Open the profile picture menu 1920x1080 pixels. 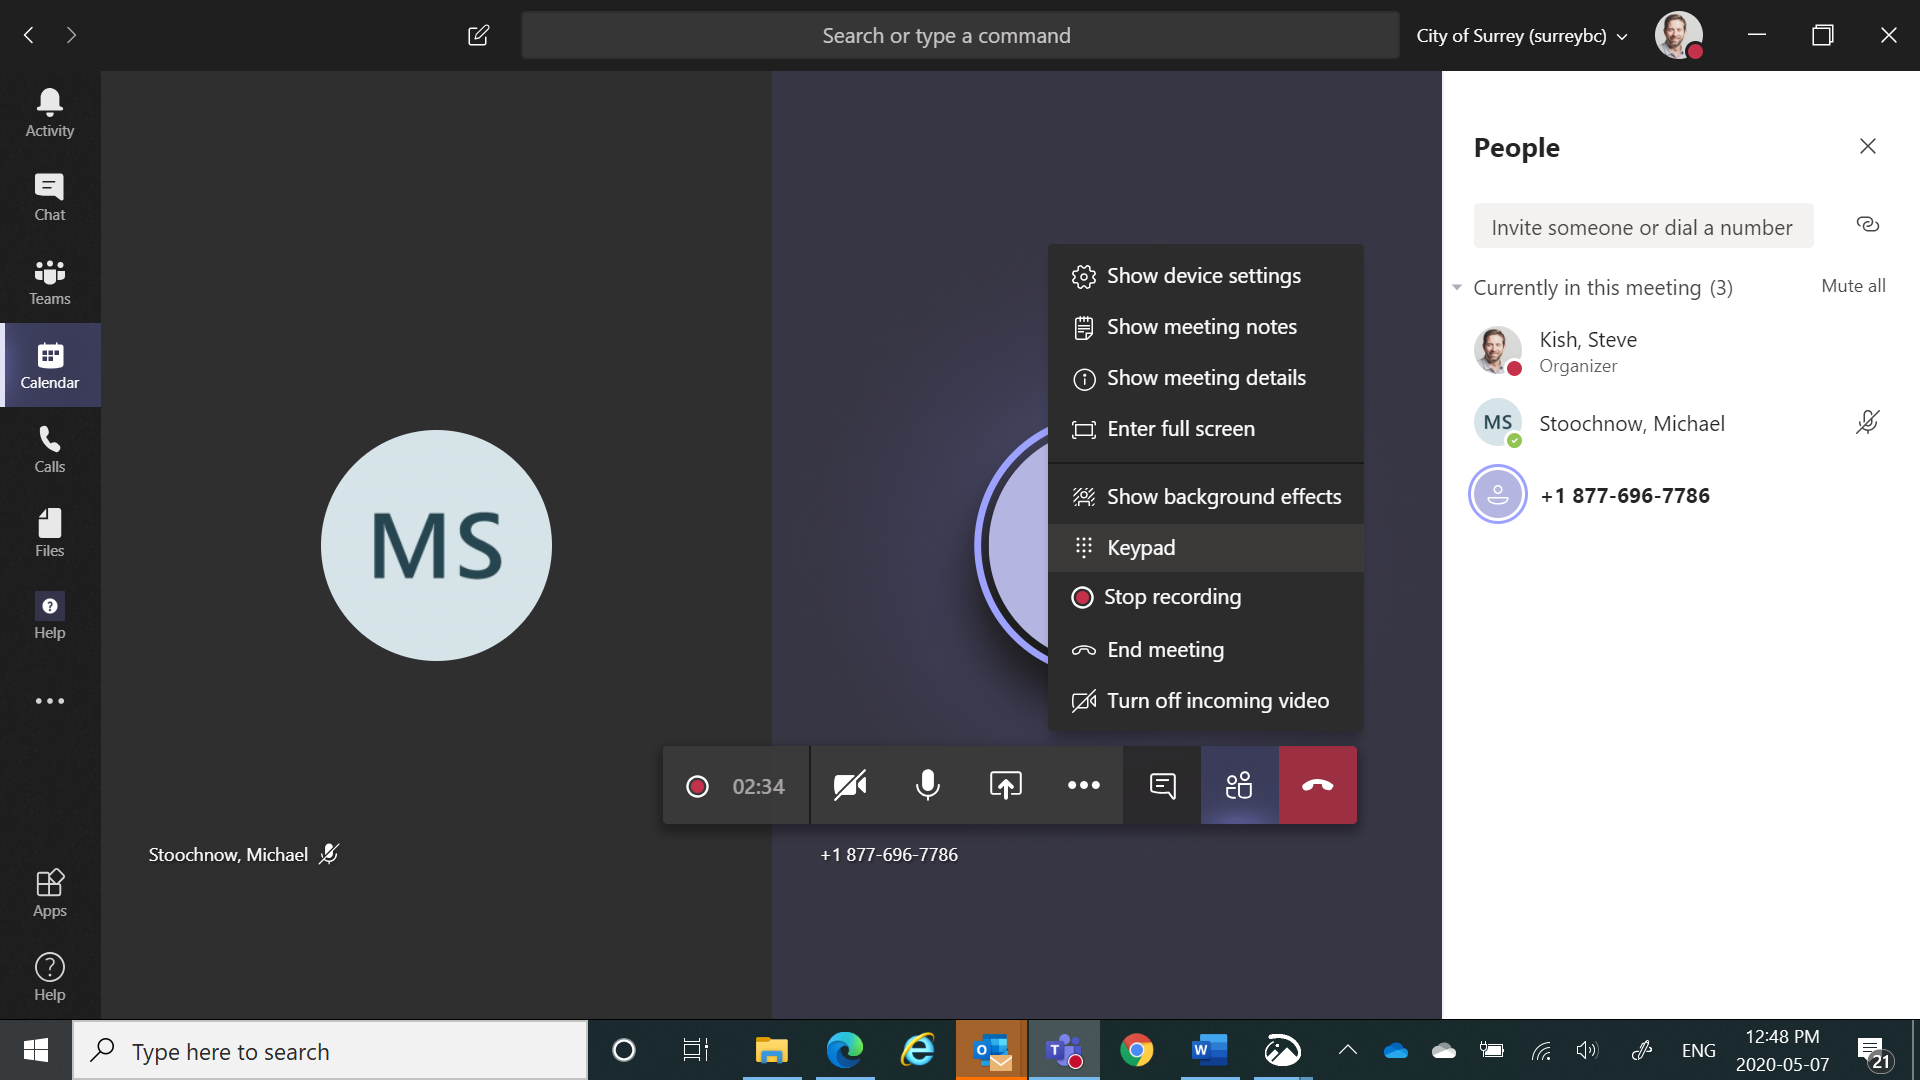1679,35
